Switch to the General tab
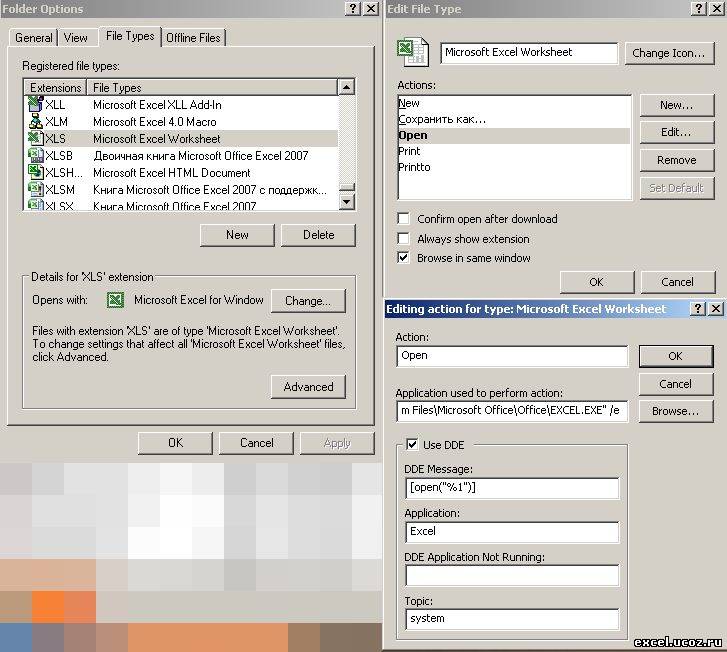The height and width of the screenshot is (652, 727). [x=34, y=38]
